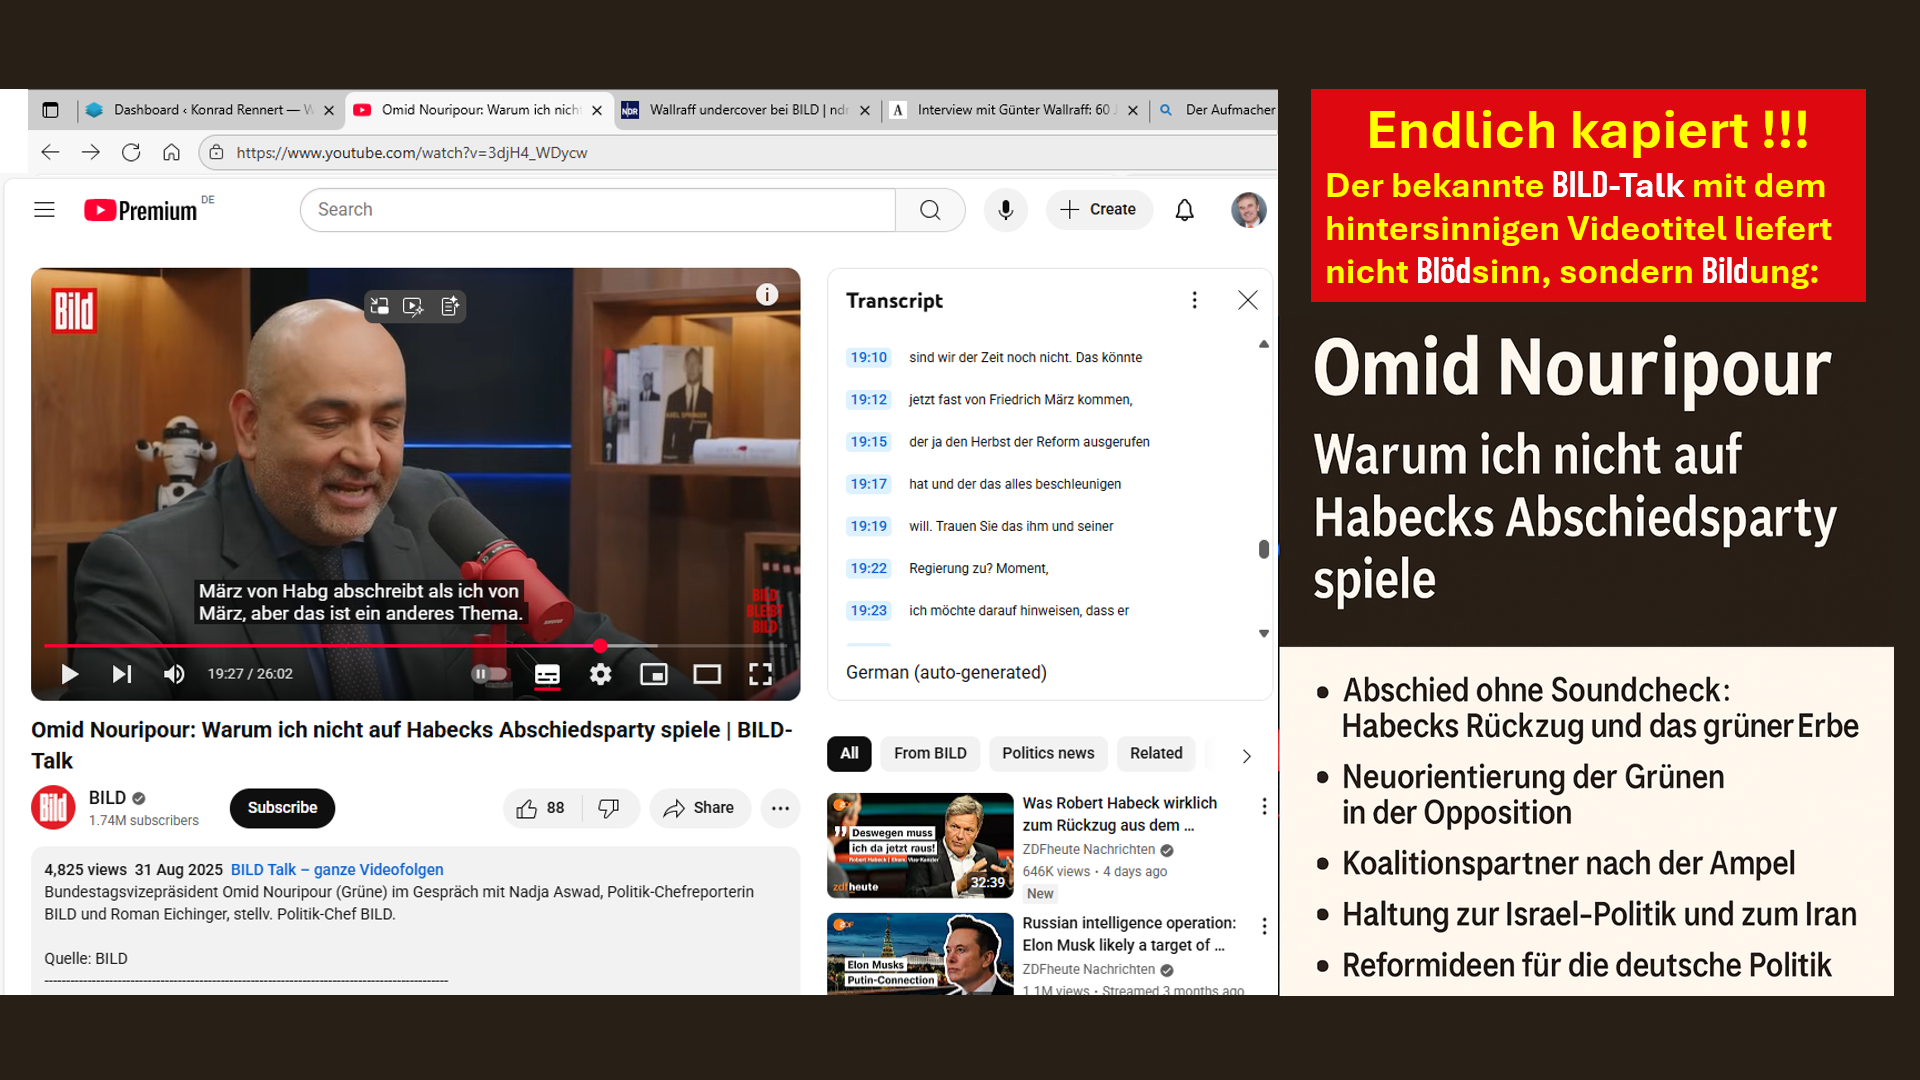Switch to theater mode

707,674
